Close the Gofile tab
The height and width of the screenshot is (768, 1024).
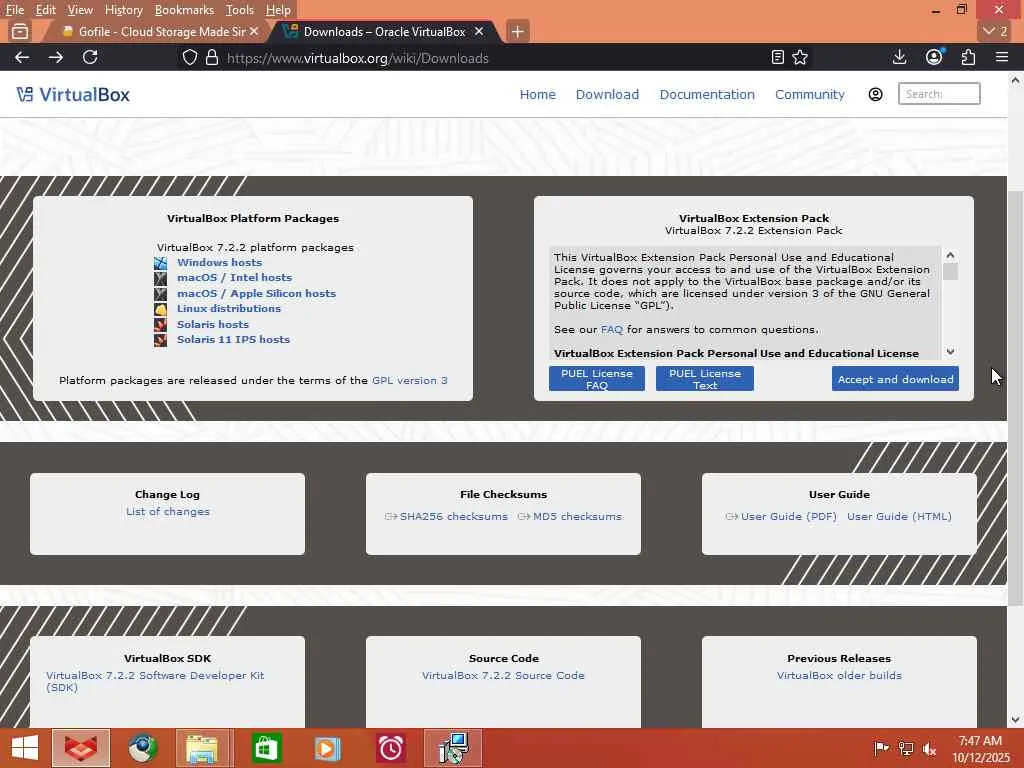tap(254, 31)
